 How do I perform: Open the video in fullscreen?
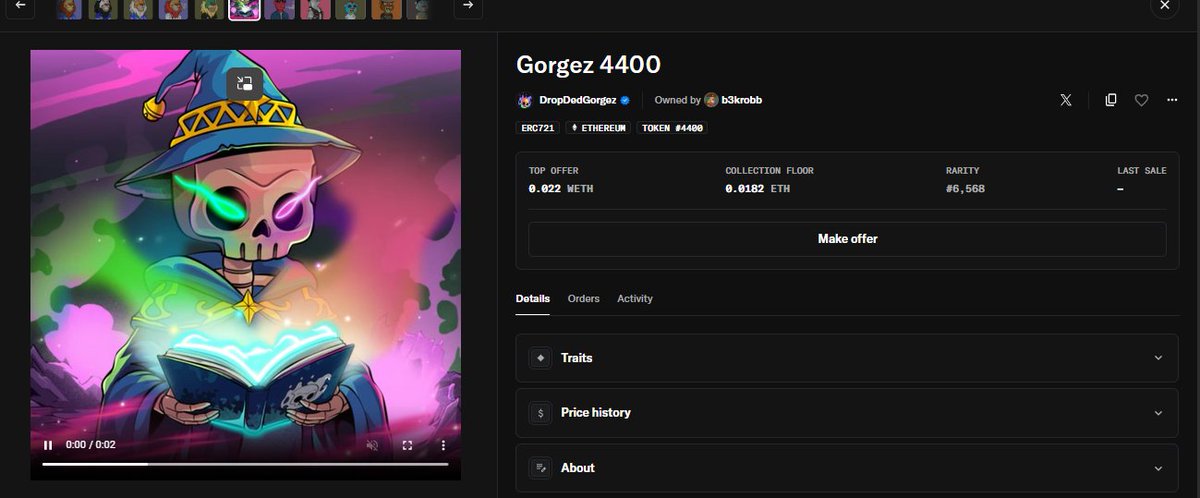pyautogui.click(x=407, y=445)
